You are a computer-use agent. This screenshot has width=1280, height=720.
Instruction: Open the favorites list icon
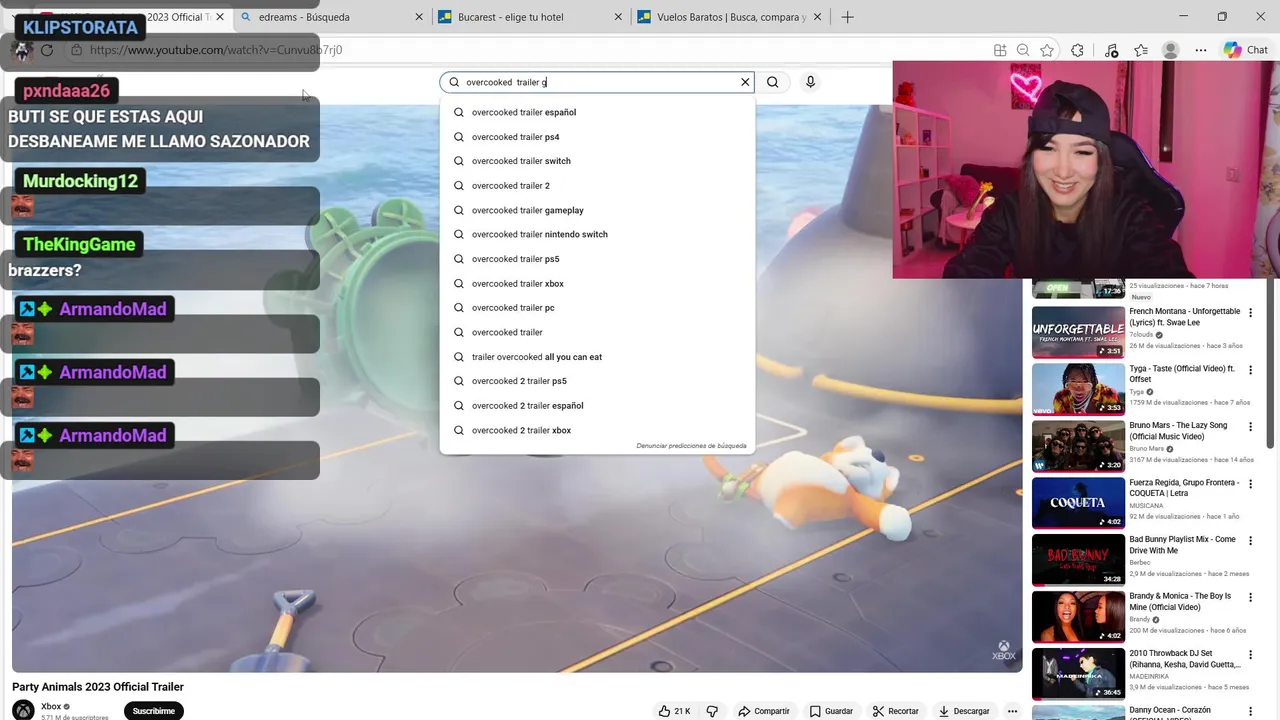coord(1141,50)
